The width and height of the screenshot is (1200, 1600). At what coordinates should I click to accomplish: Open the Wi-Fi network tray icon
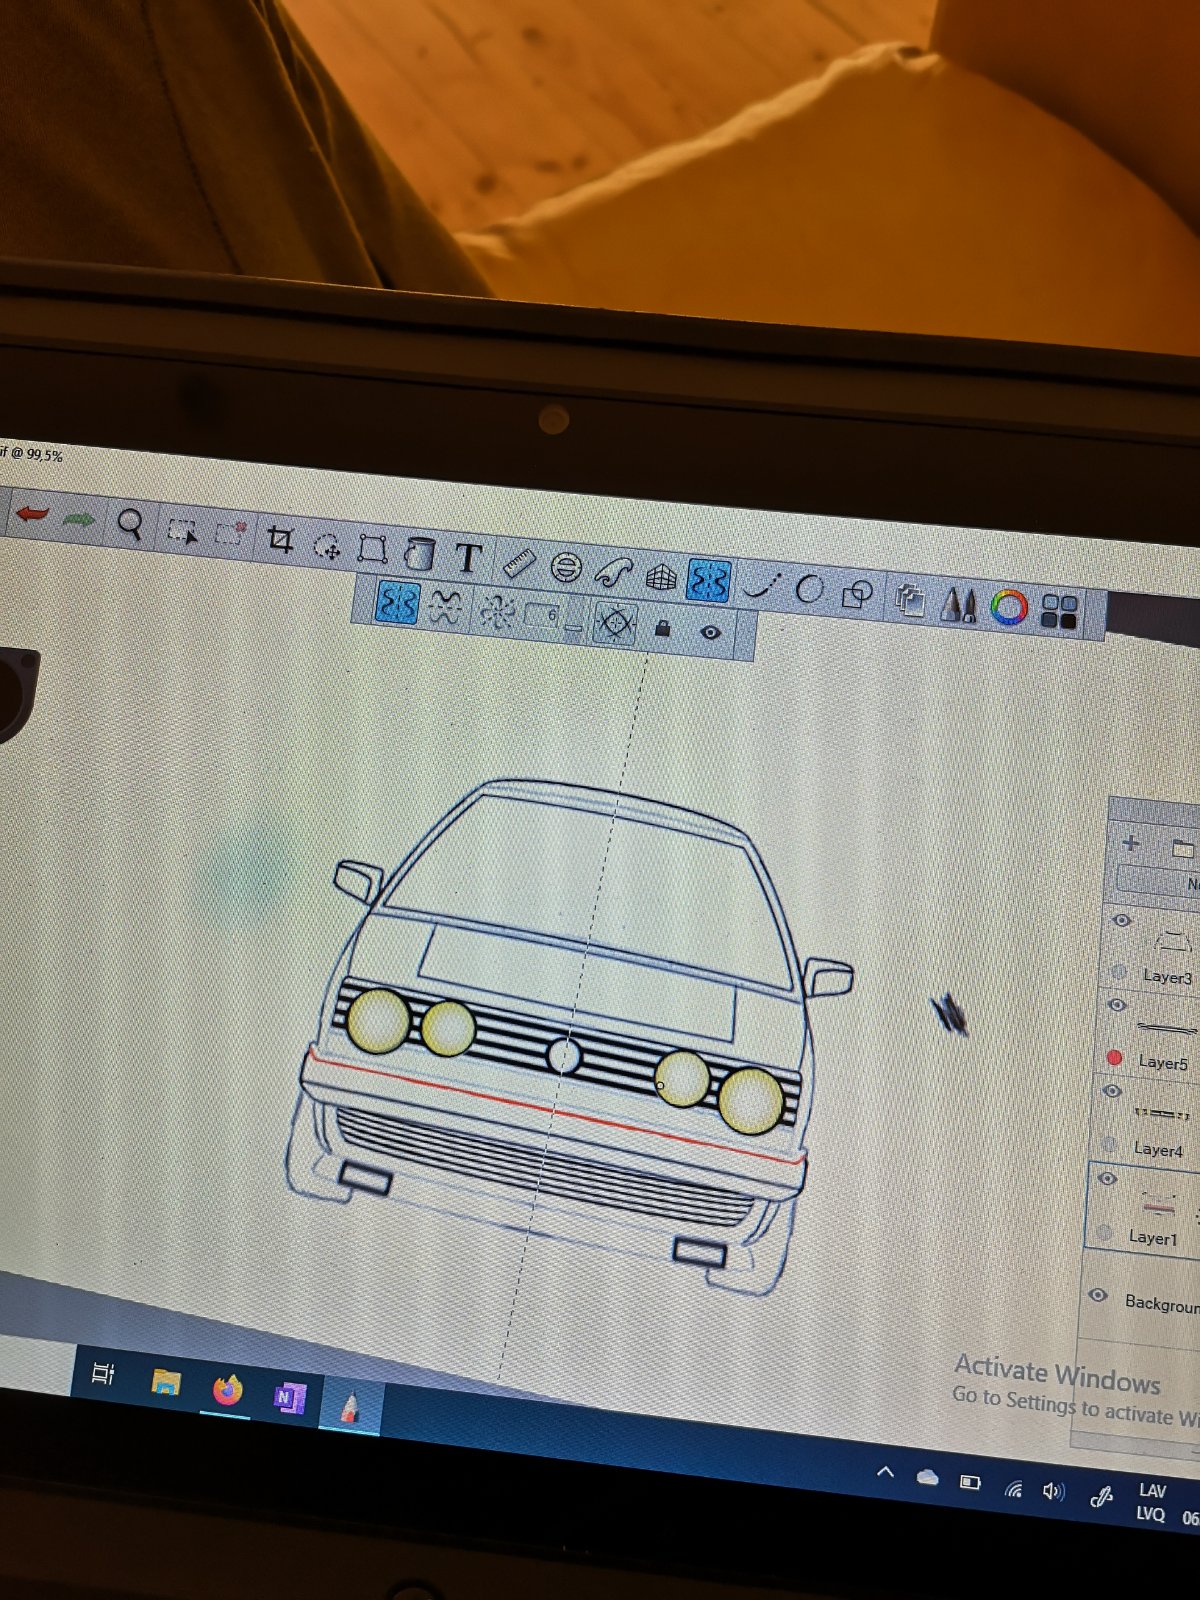[x=1014, y=1488]
